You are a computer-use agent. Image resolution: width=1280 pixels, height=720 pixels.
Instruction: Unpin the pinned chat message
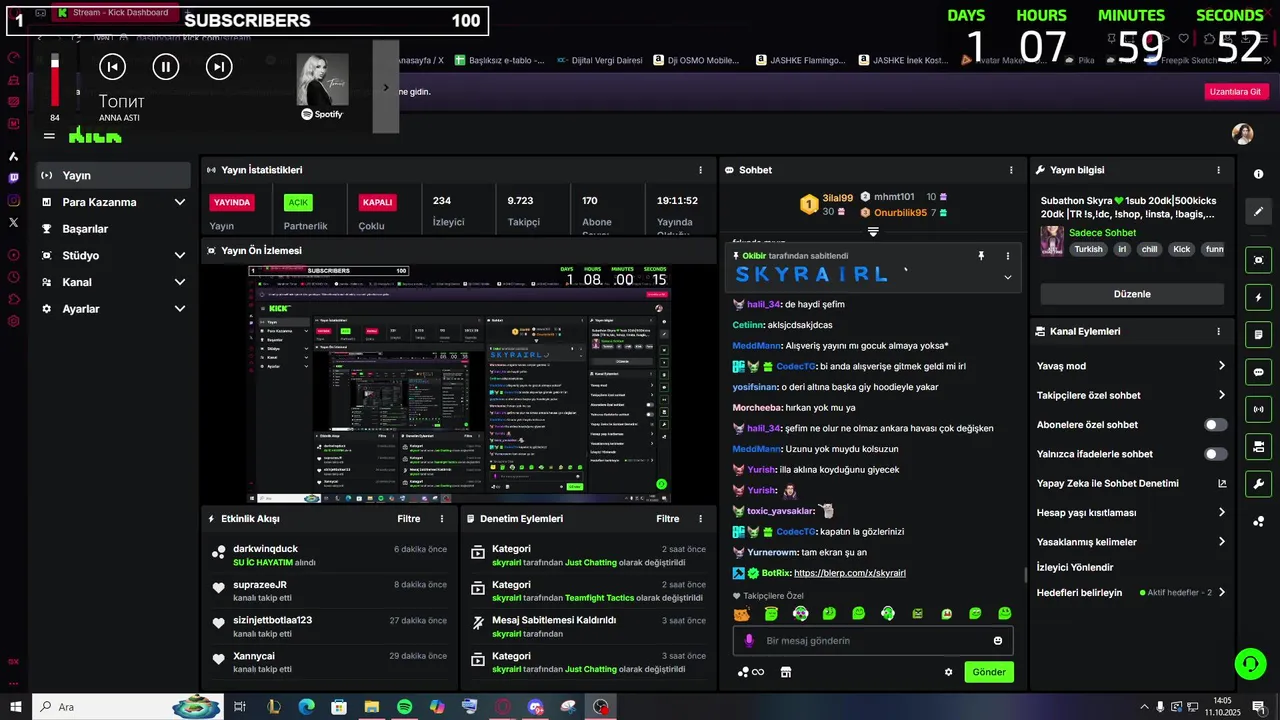click(x=981, y=256)
